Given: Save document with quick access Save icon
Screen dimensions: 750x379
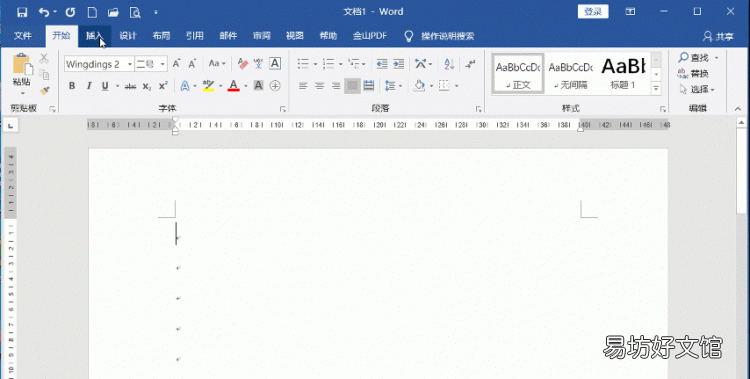Looking at the screenshot, I should (22, 12).
